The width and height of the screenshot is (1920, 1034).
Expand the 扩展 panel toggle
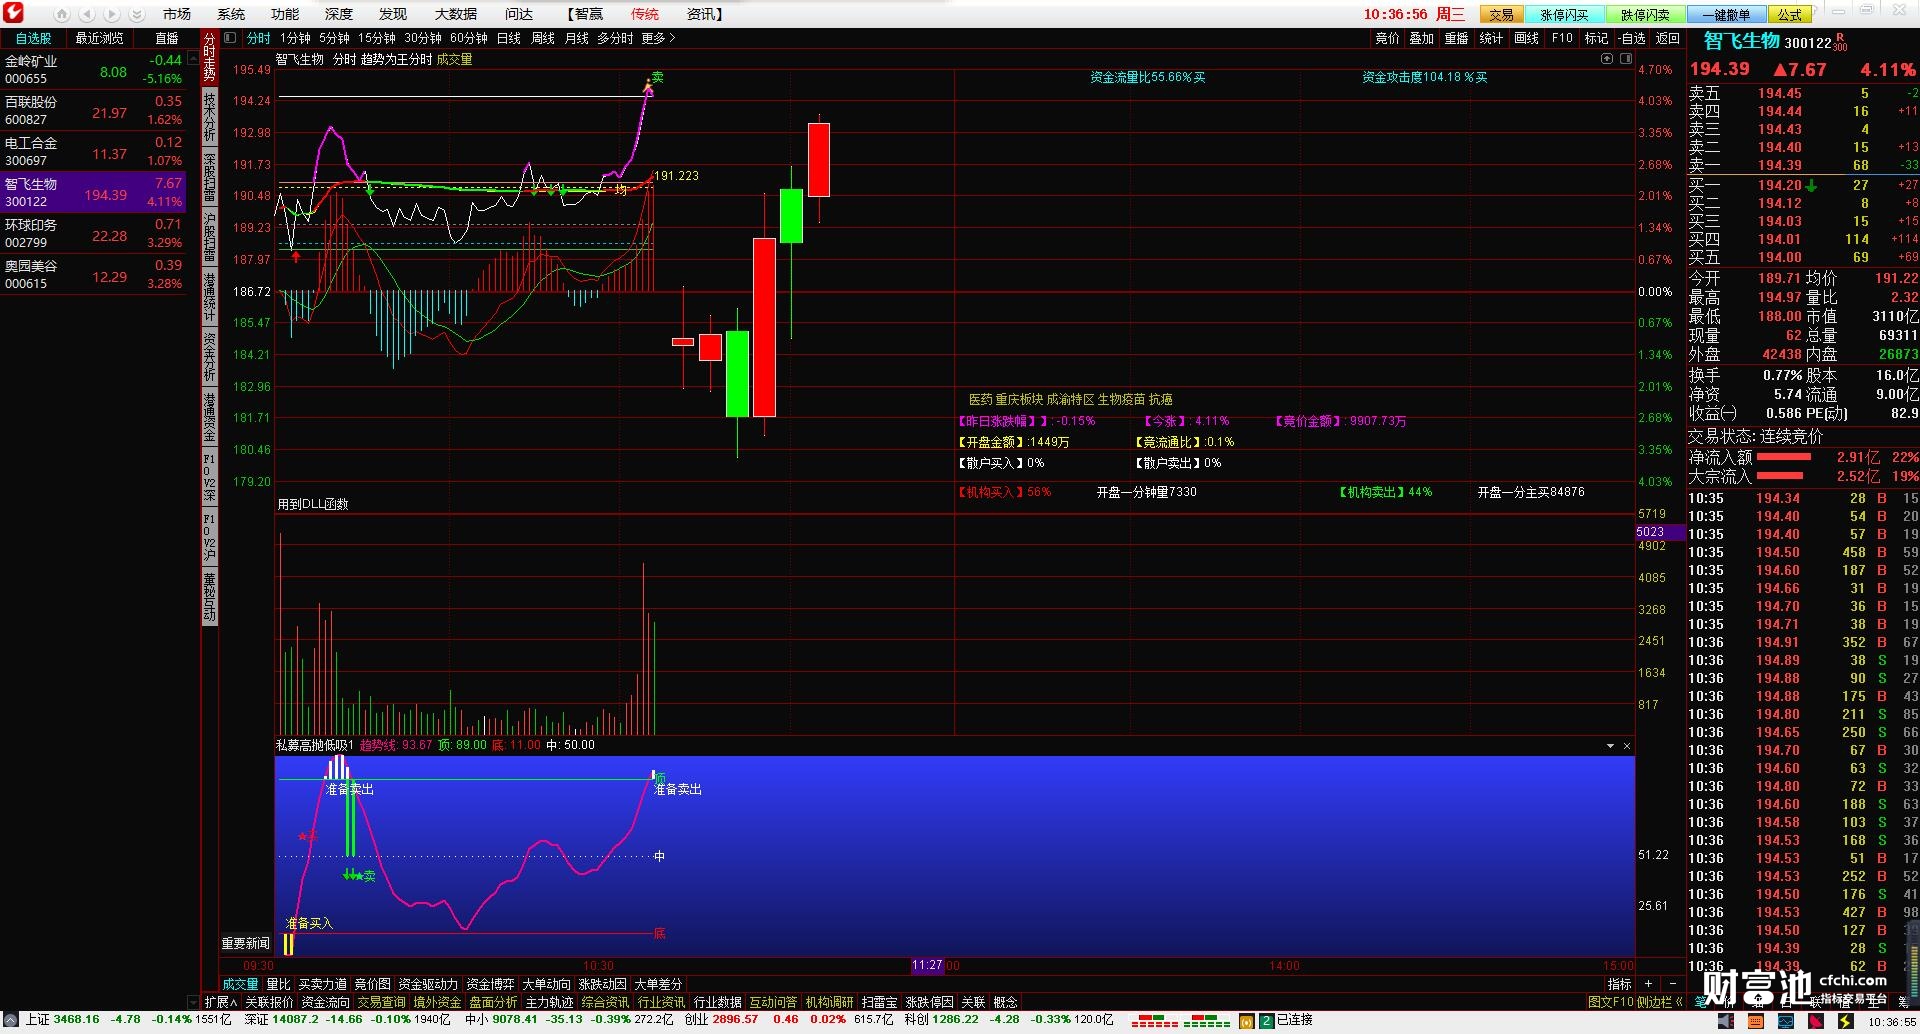pos(221,1002)
